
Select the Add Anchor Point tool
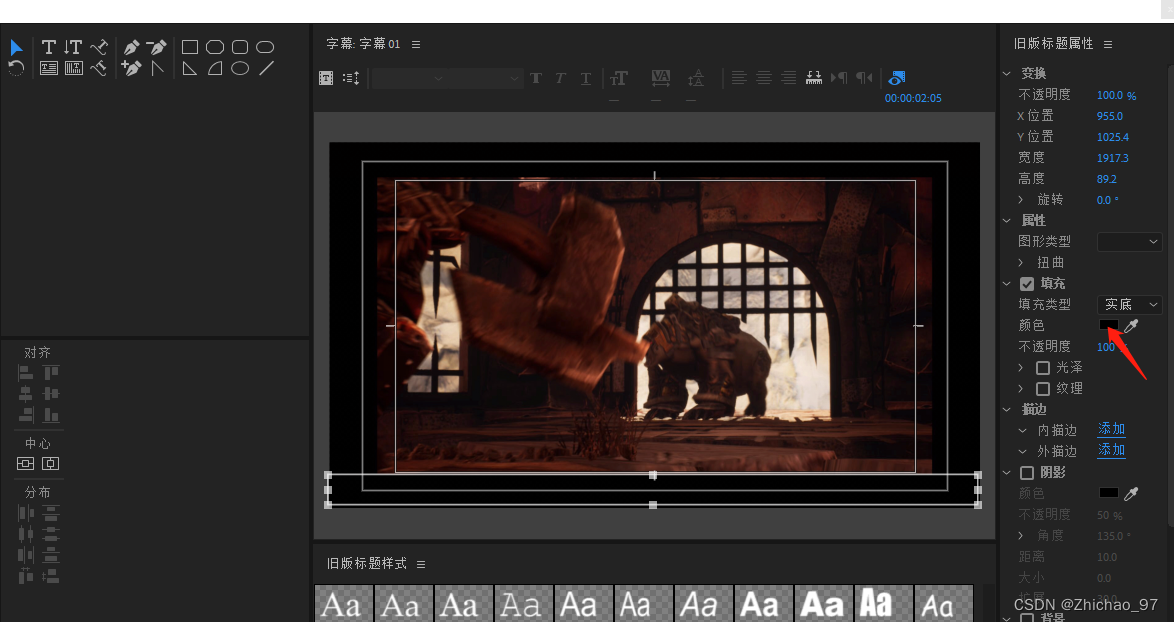[131, 68]
